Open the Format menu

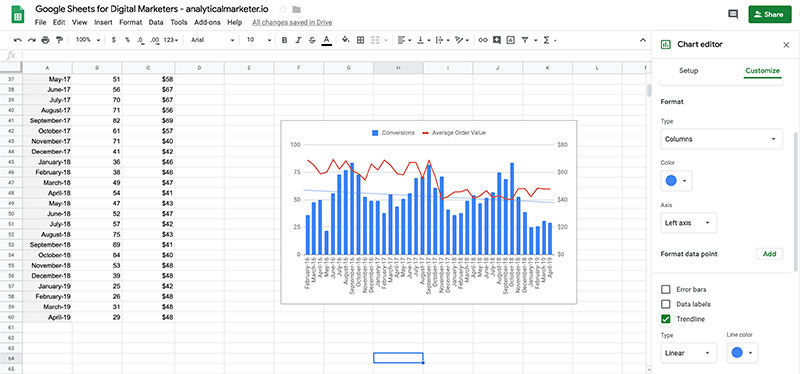131,22
